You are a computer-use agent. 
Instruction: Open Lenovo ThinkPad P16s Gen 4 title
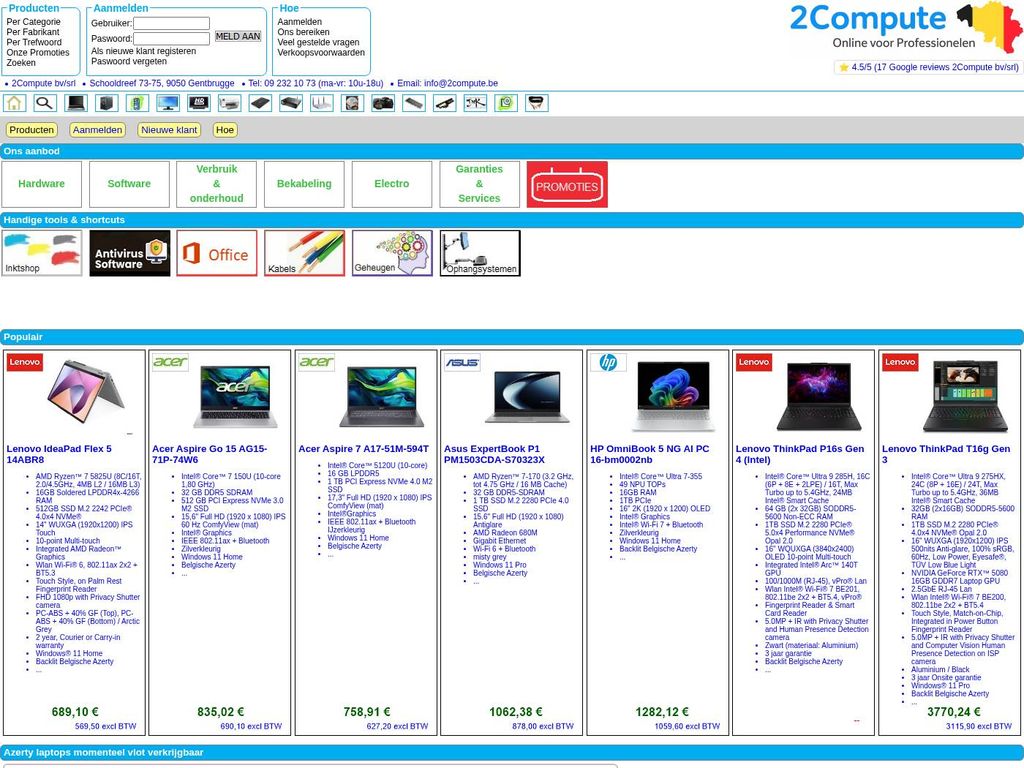point(800,455)
